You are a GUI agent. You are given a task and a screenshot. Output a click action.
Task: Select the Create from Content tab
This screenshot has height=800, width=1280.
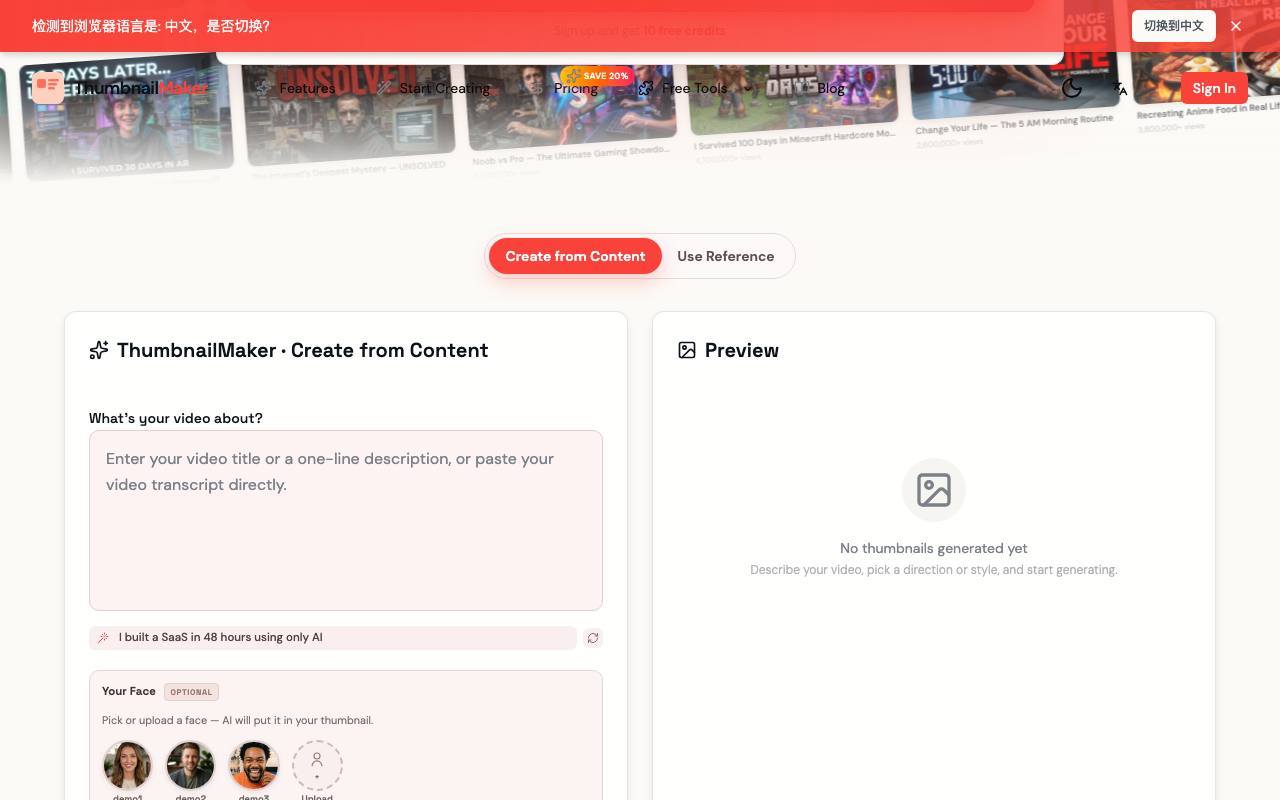(x=575, y=256)
